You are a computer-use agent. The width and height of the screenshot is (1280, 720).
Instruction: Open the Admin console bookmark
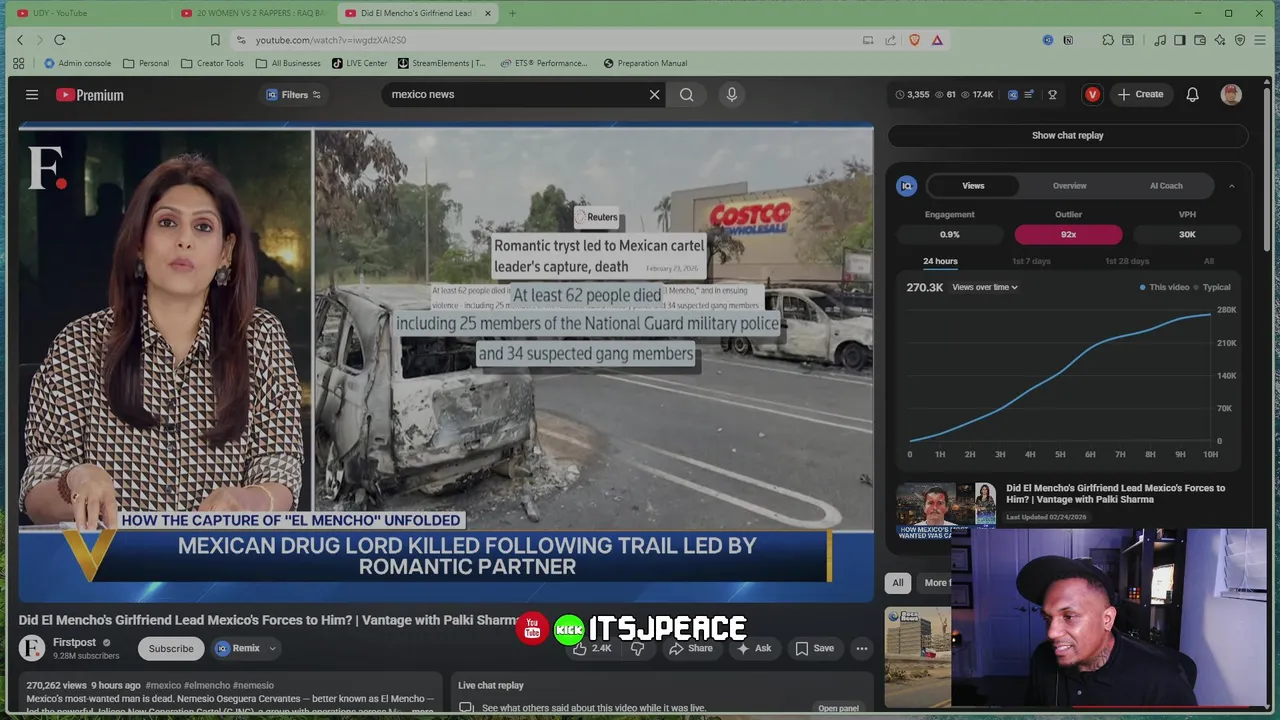click(77, 63)
